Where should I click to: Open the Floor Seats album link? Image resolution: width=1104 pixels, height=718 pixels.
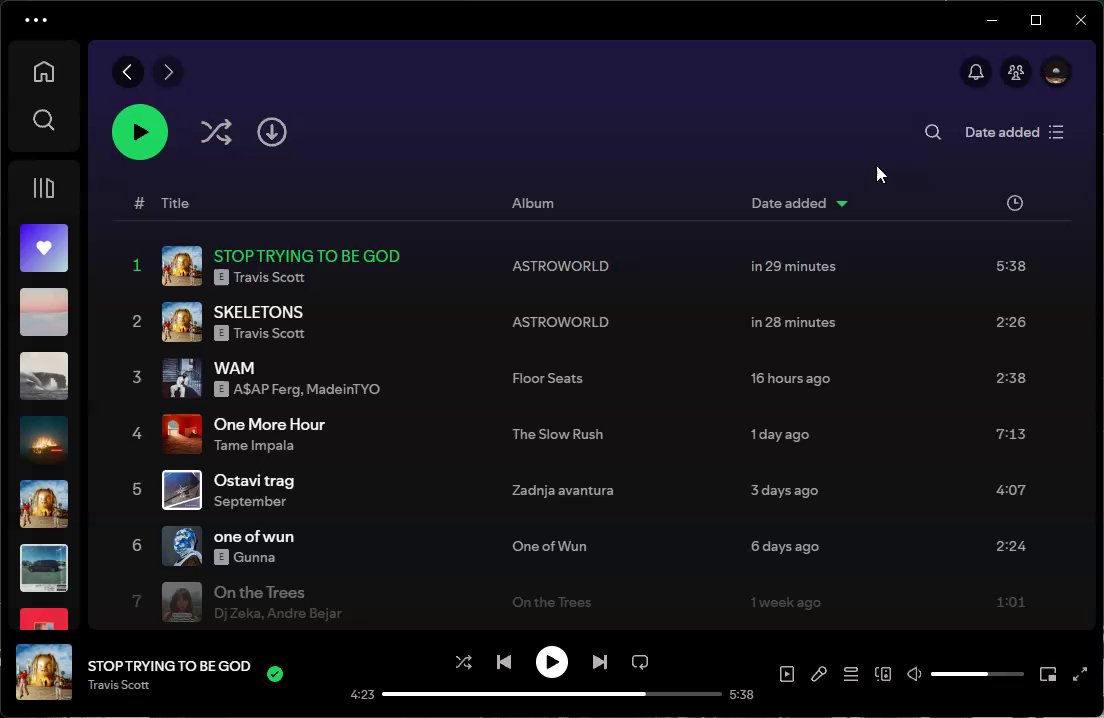[547, 379]
